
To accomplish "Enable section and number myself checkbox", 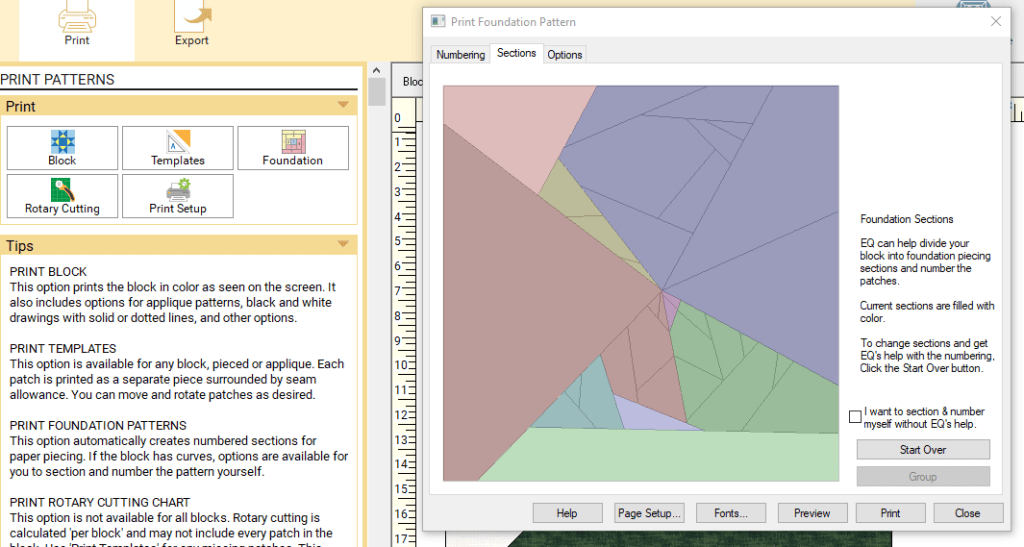I will pyautogui.click(x=855, y=416).
